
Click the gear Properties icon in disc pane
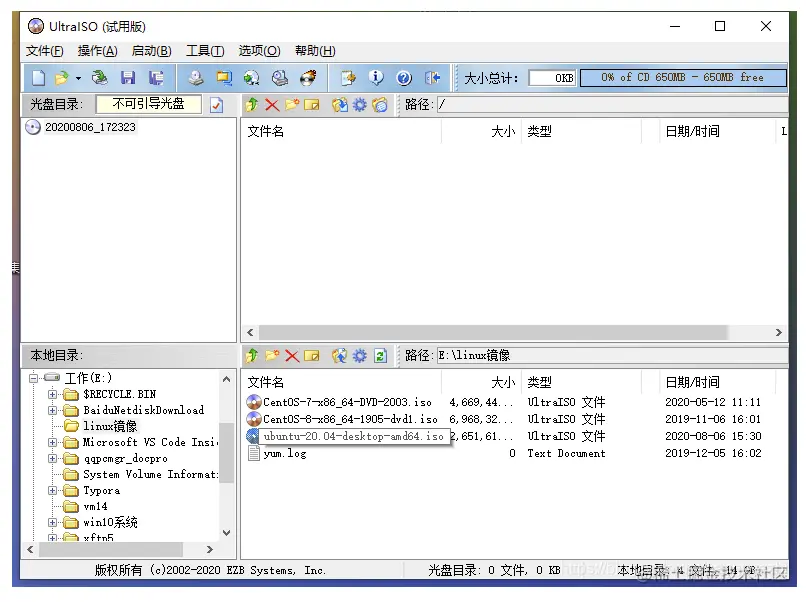tap(359, 105)
